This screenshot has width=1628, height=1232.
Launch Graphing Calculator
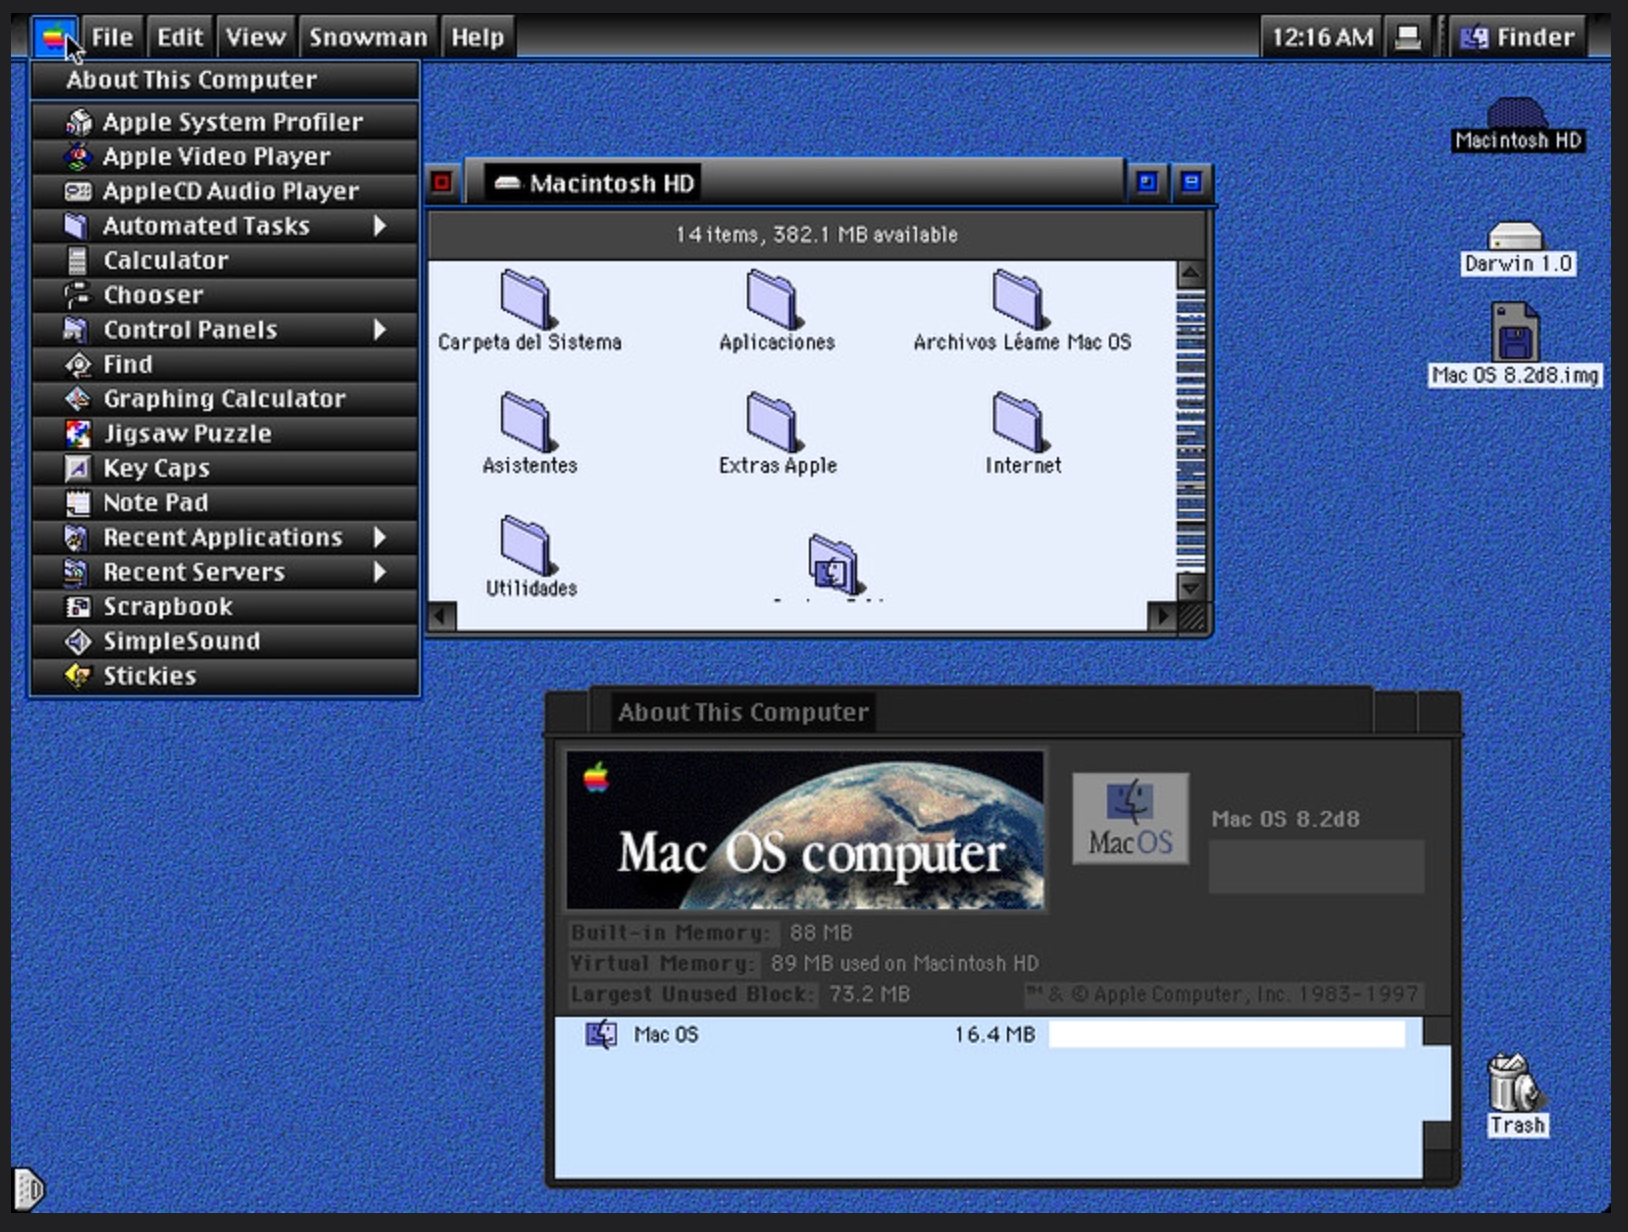point(225,399)
